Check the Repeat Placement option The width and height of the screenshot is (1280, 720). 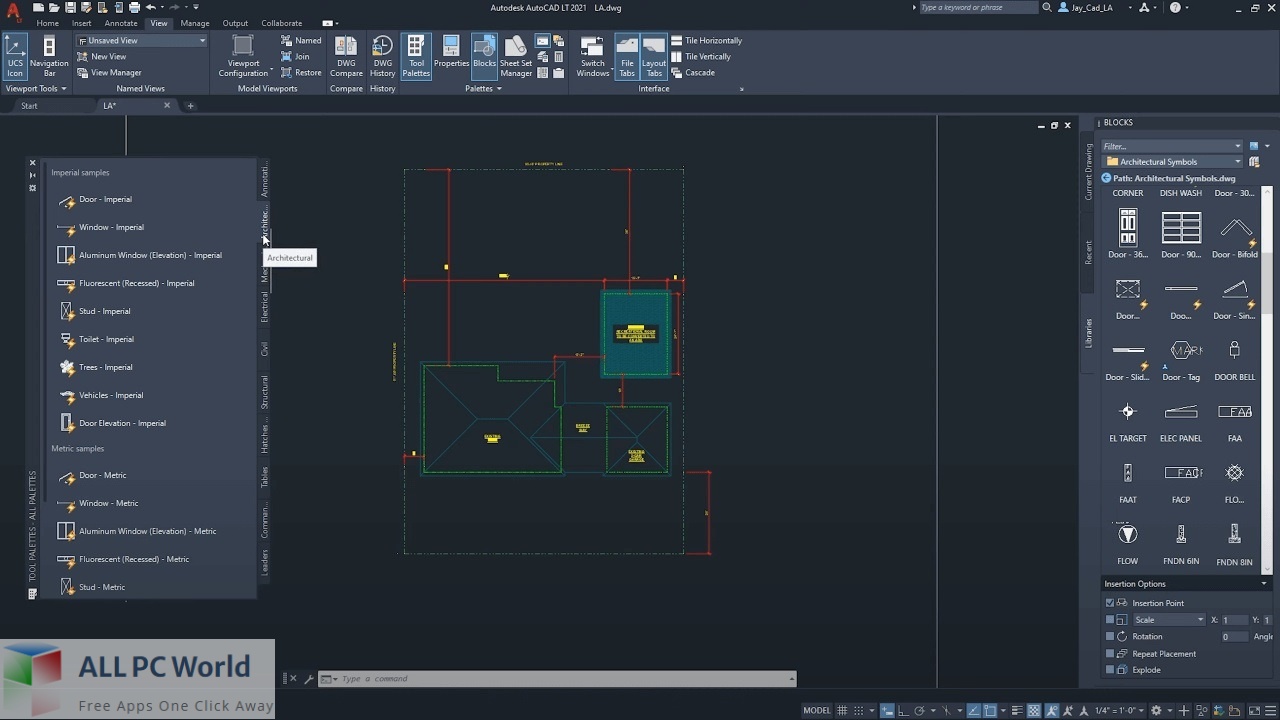1109,653
